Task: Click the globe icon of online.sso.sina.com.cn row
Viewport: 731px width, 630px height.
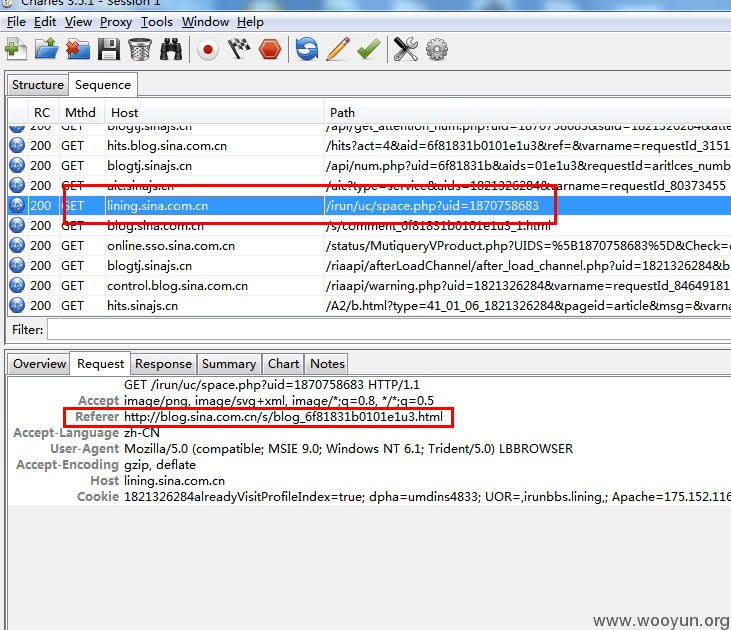Action: pos(17,245)
